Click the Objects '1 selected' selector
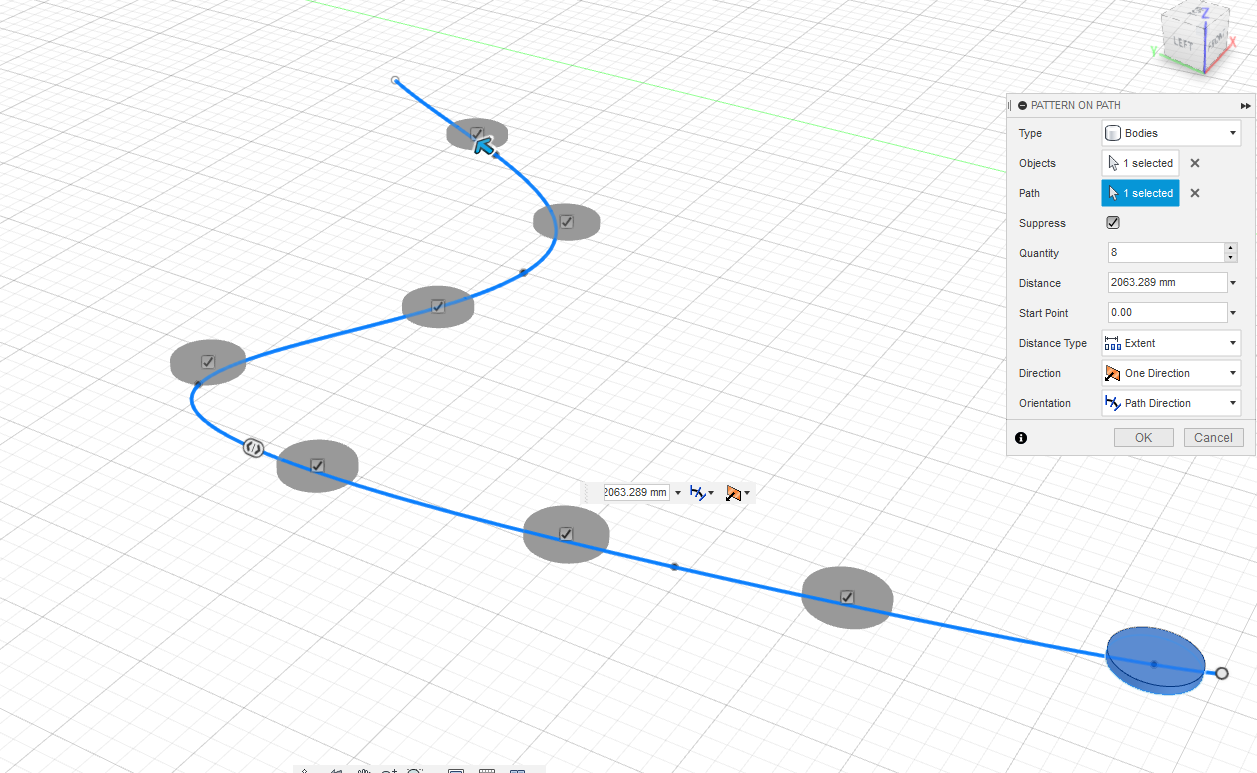The width and height of the screenshot is (1257, 773). [1140, 163]
